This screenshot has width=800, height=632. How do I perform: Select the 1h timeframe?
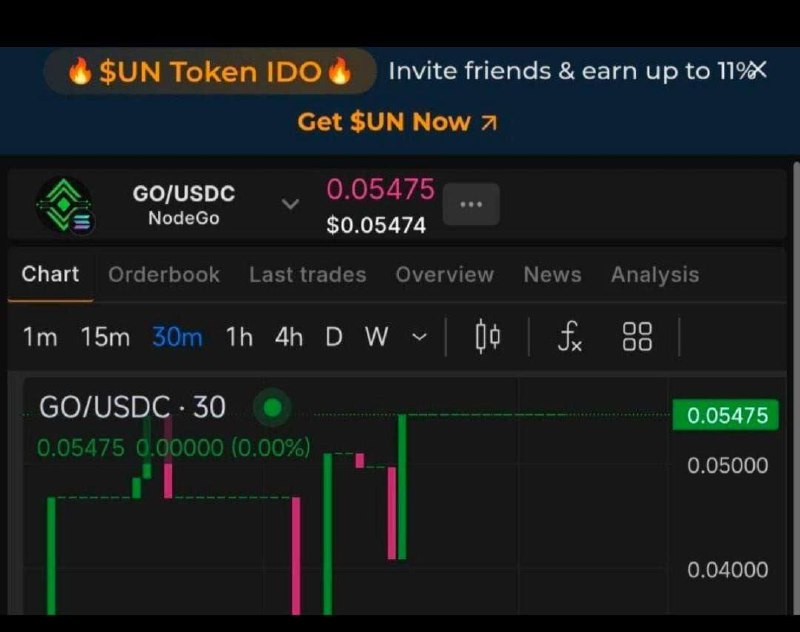coord(239,337)
